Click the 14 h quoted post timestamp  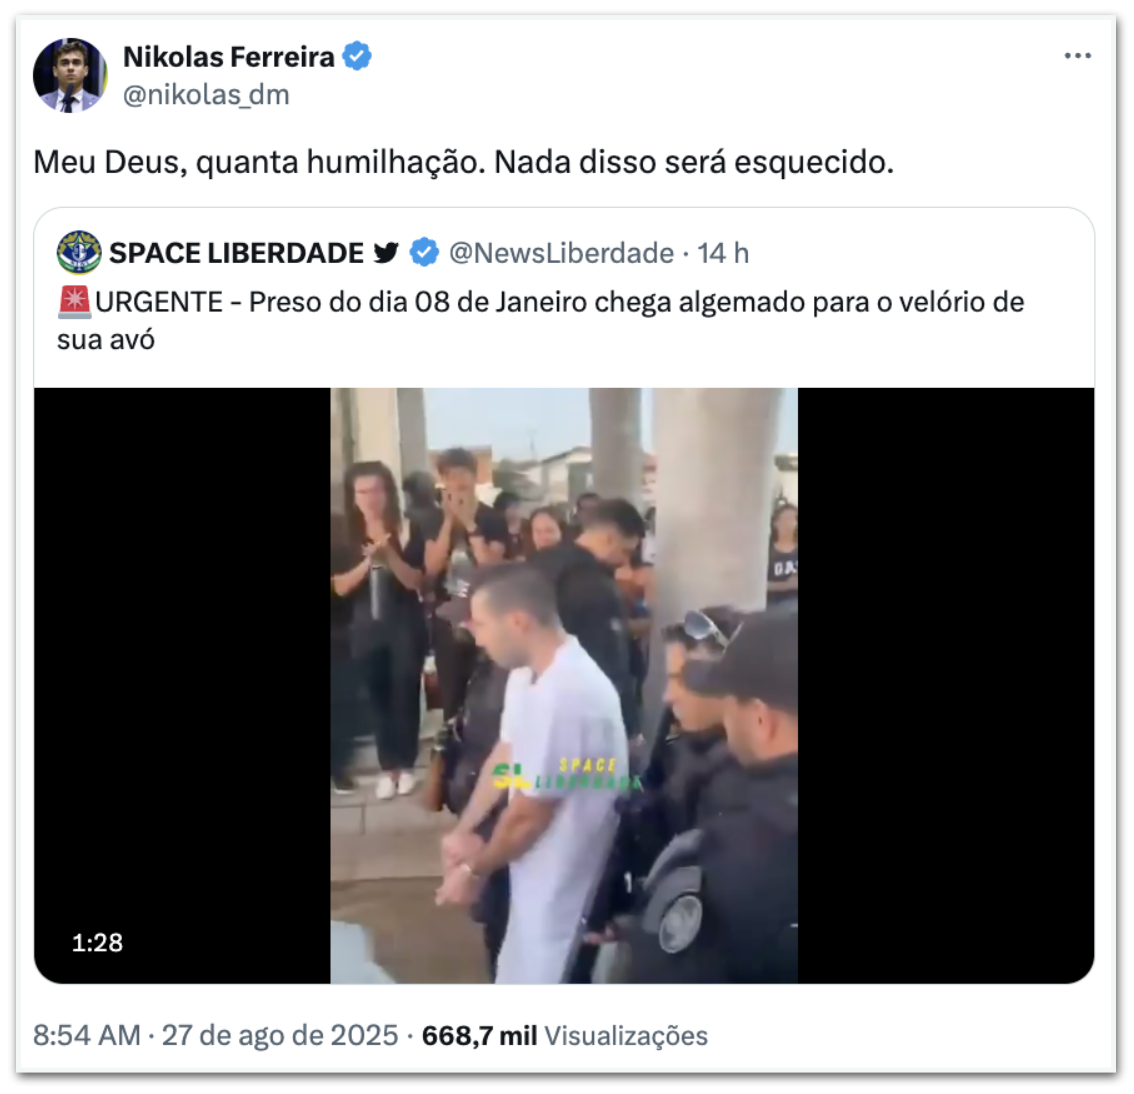[723, 253]
